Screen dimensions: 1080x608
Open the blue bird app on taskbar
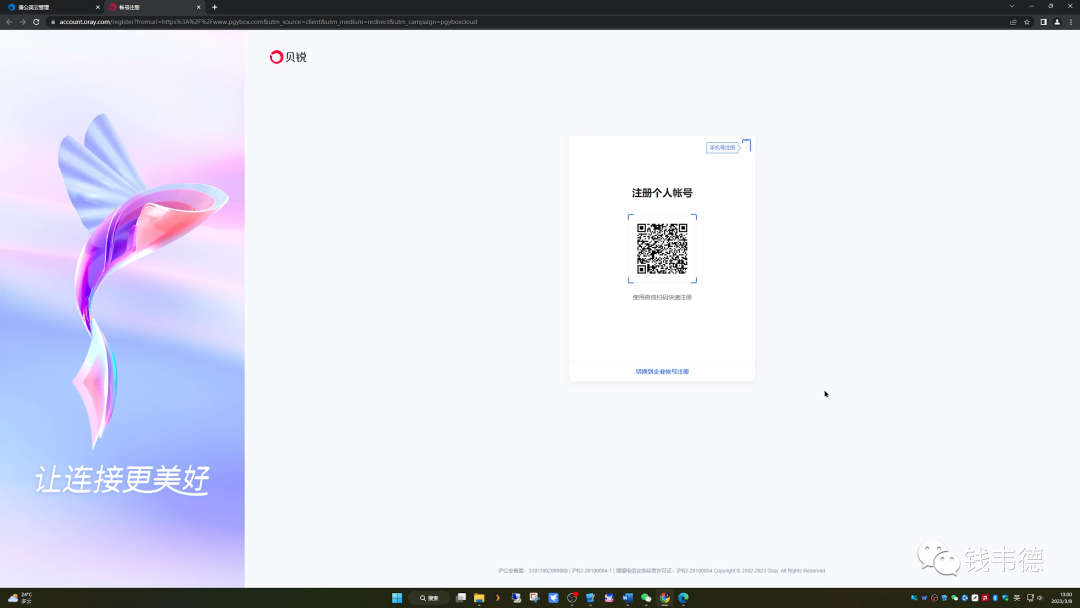point(553,598)
